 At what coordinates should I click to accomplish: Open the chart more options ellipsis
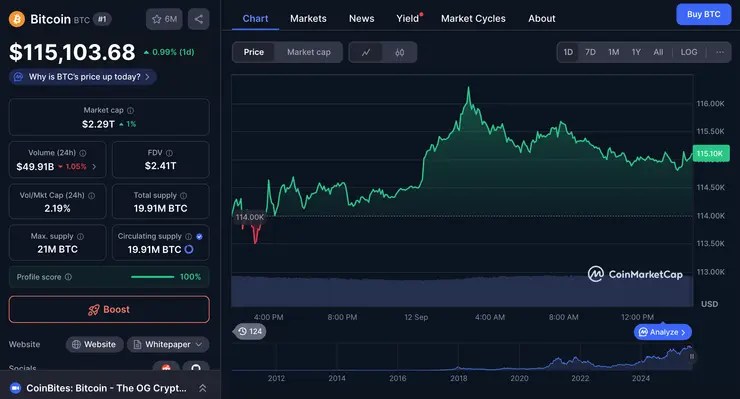720,52
